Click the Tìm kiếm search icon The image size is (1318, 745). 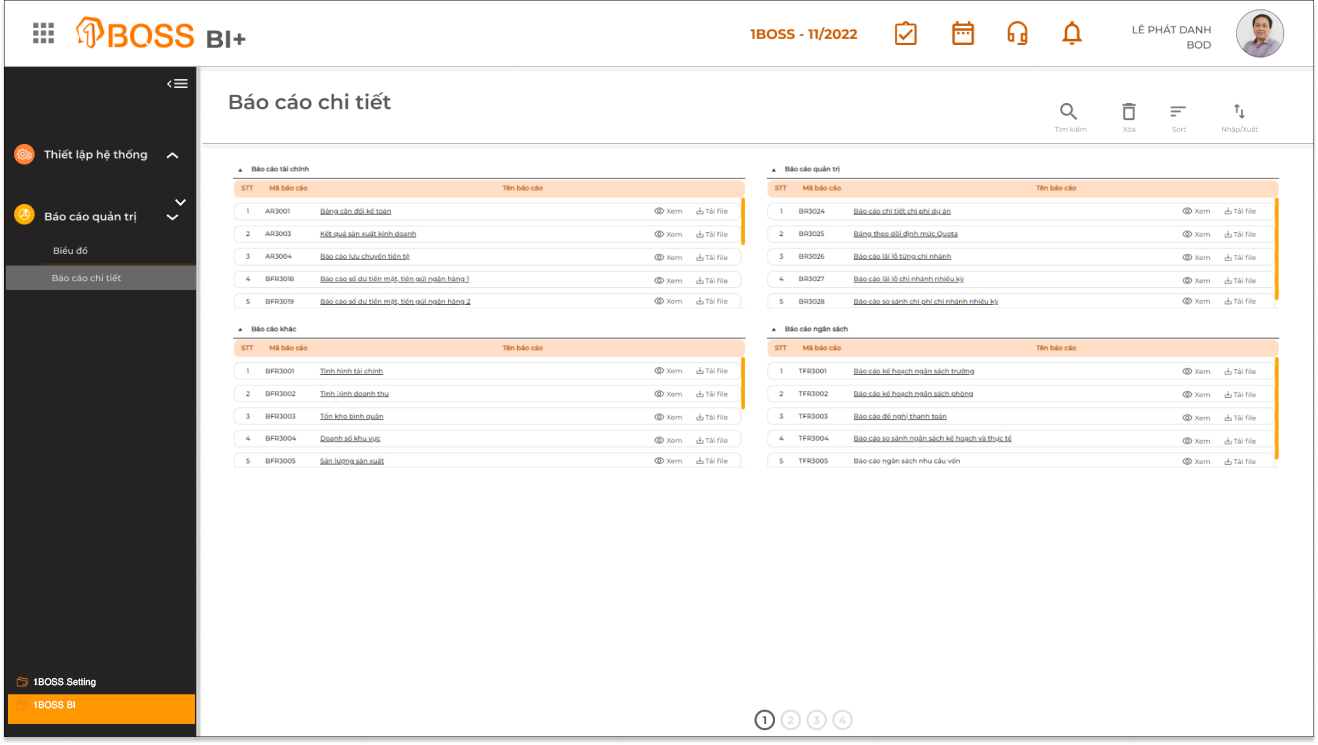(1069, 112)
